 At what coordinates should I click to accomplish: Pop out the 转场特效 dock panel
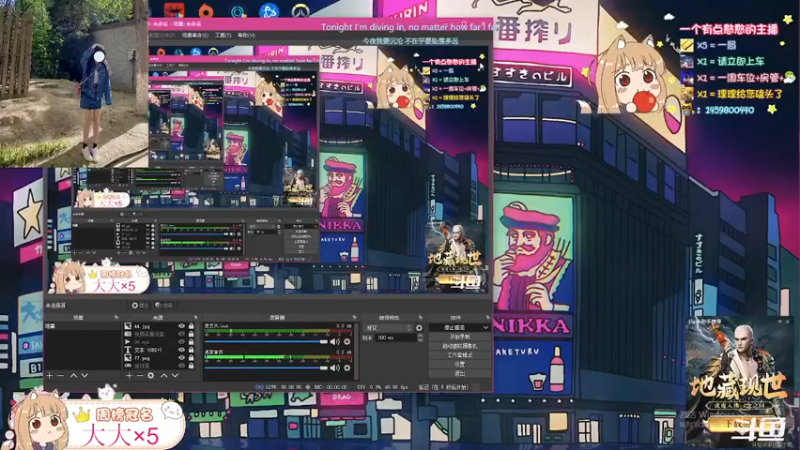[x=420, y=318]
